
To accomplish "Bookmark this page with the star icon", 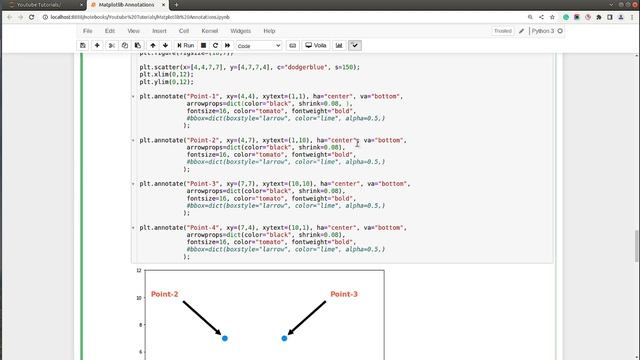I will tap(552, 17).
